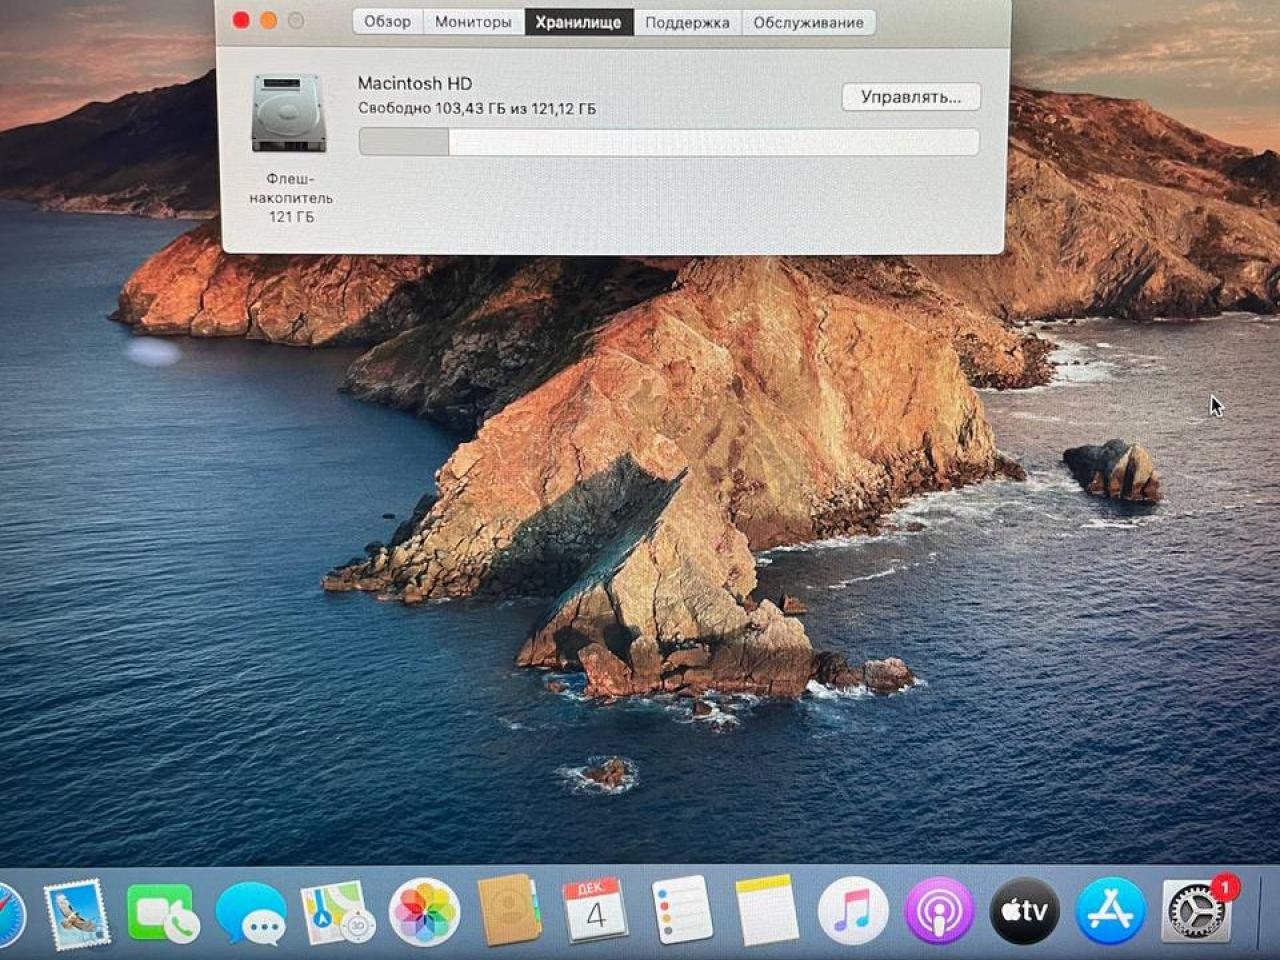
Task: Click the Управлять... button
Action: (x=911, y=97)
